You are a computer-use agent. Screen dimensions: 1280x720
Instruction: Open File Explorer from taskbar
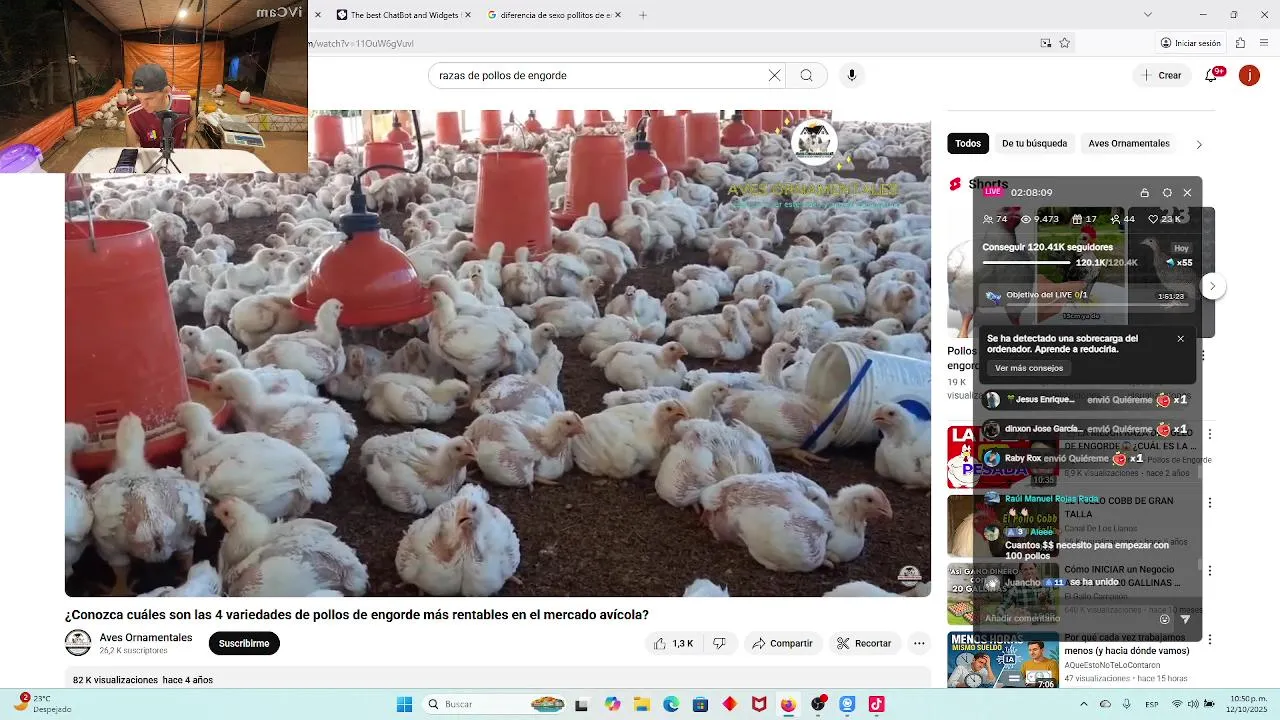641,704
